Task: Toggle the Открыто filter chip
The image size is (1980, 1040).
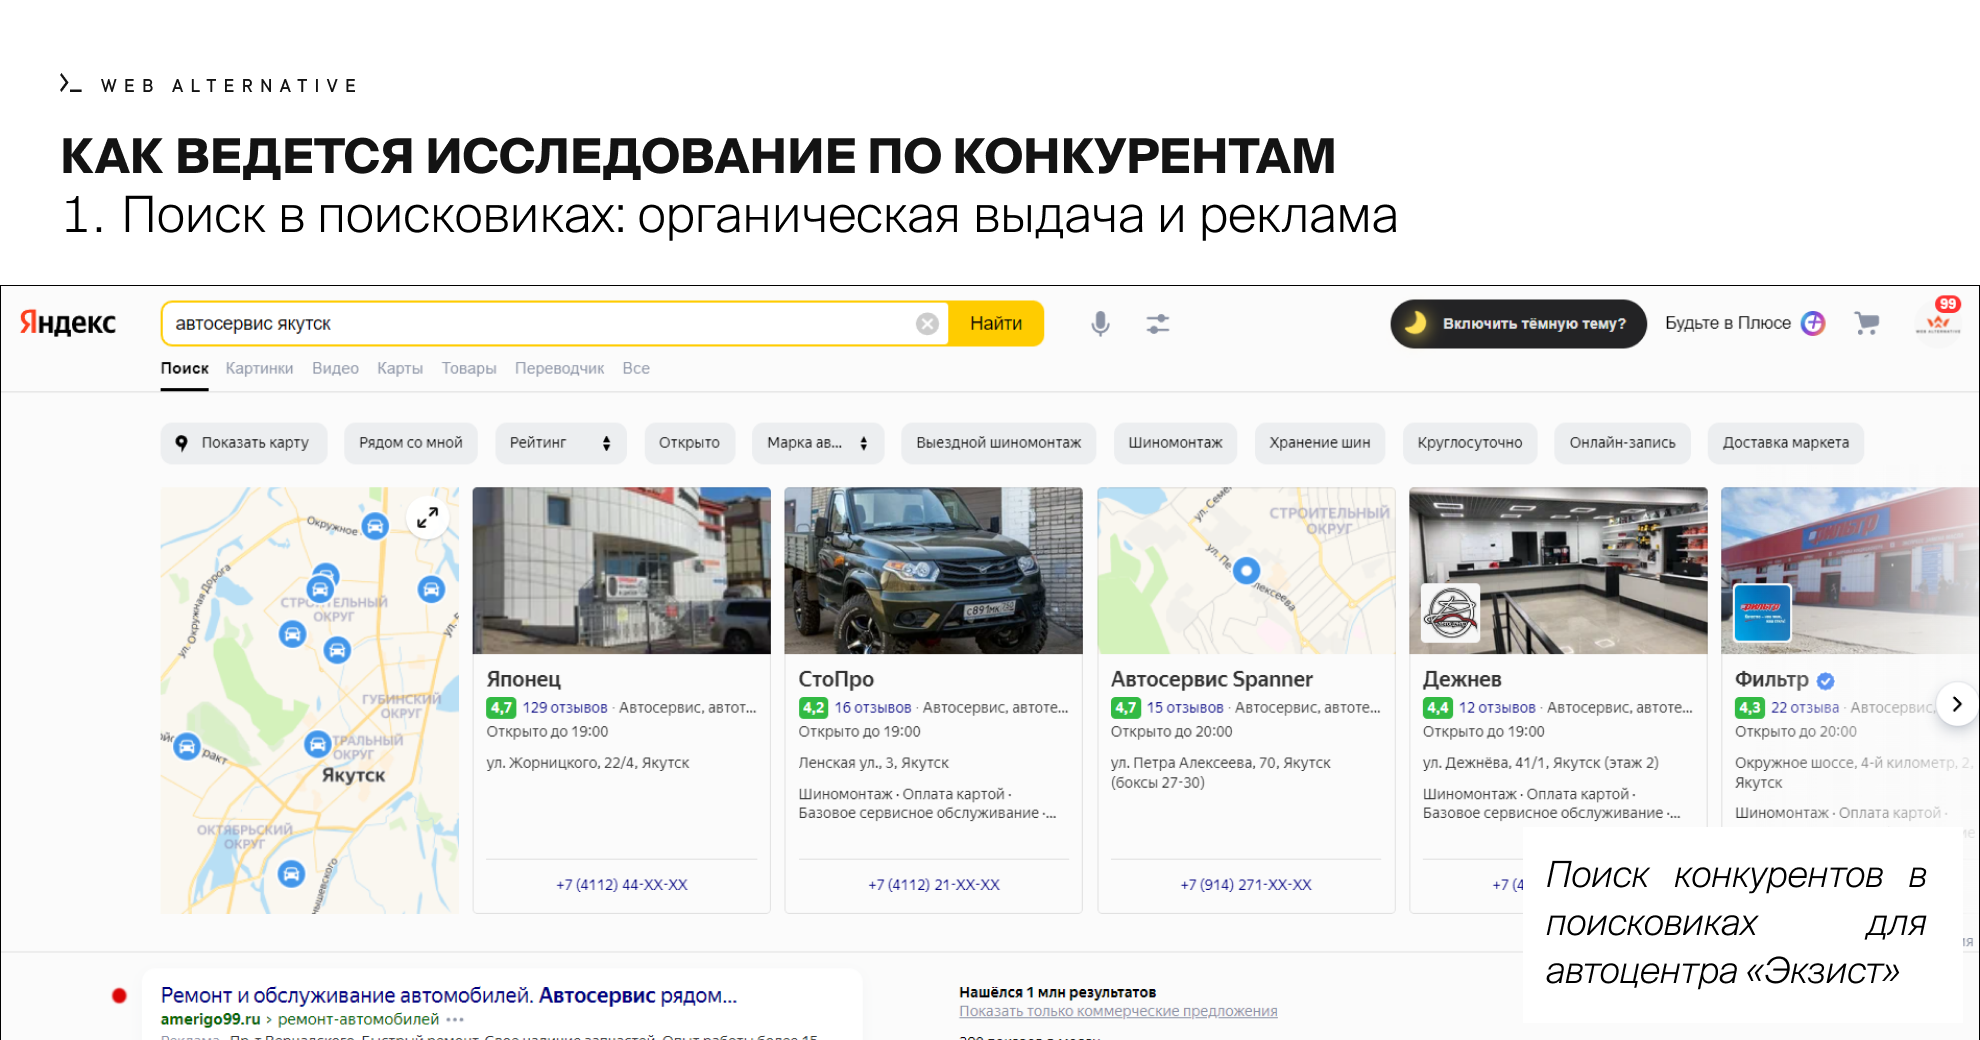Action: click(689, 443)
